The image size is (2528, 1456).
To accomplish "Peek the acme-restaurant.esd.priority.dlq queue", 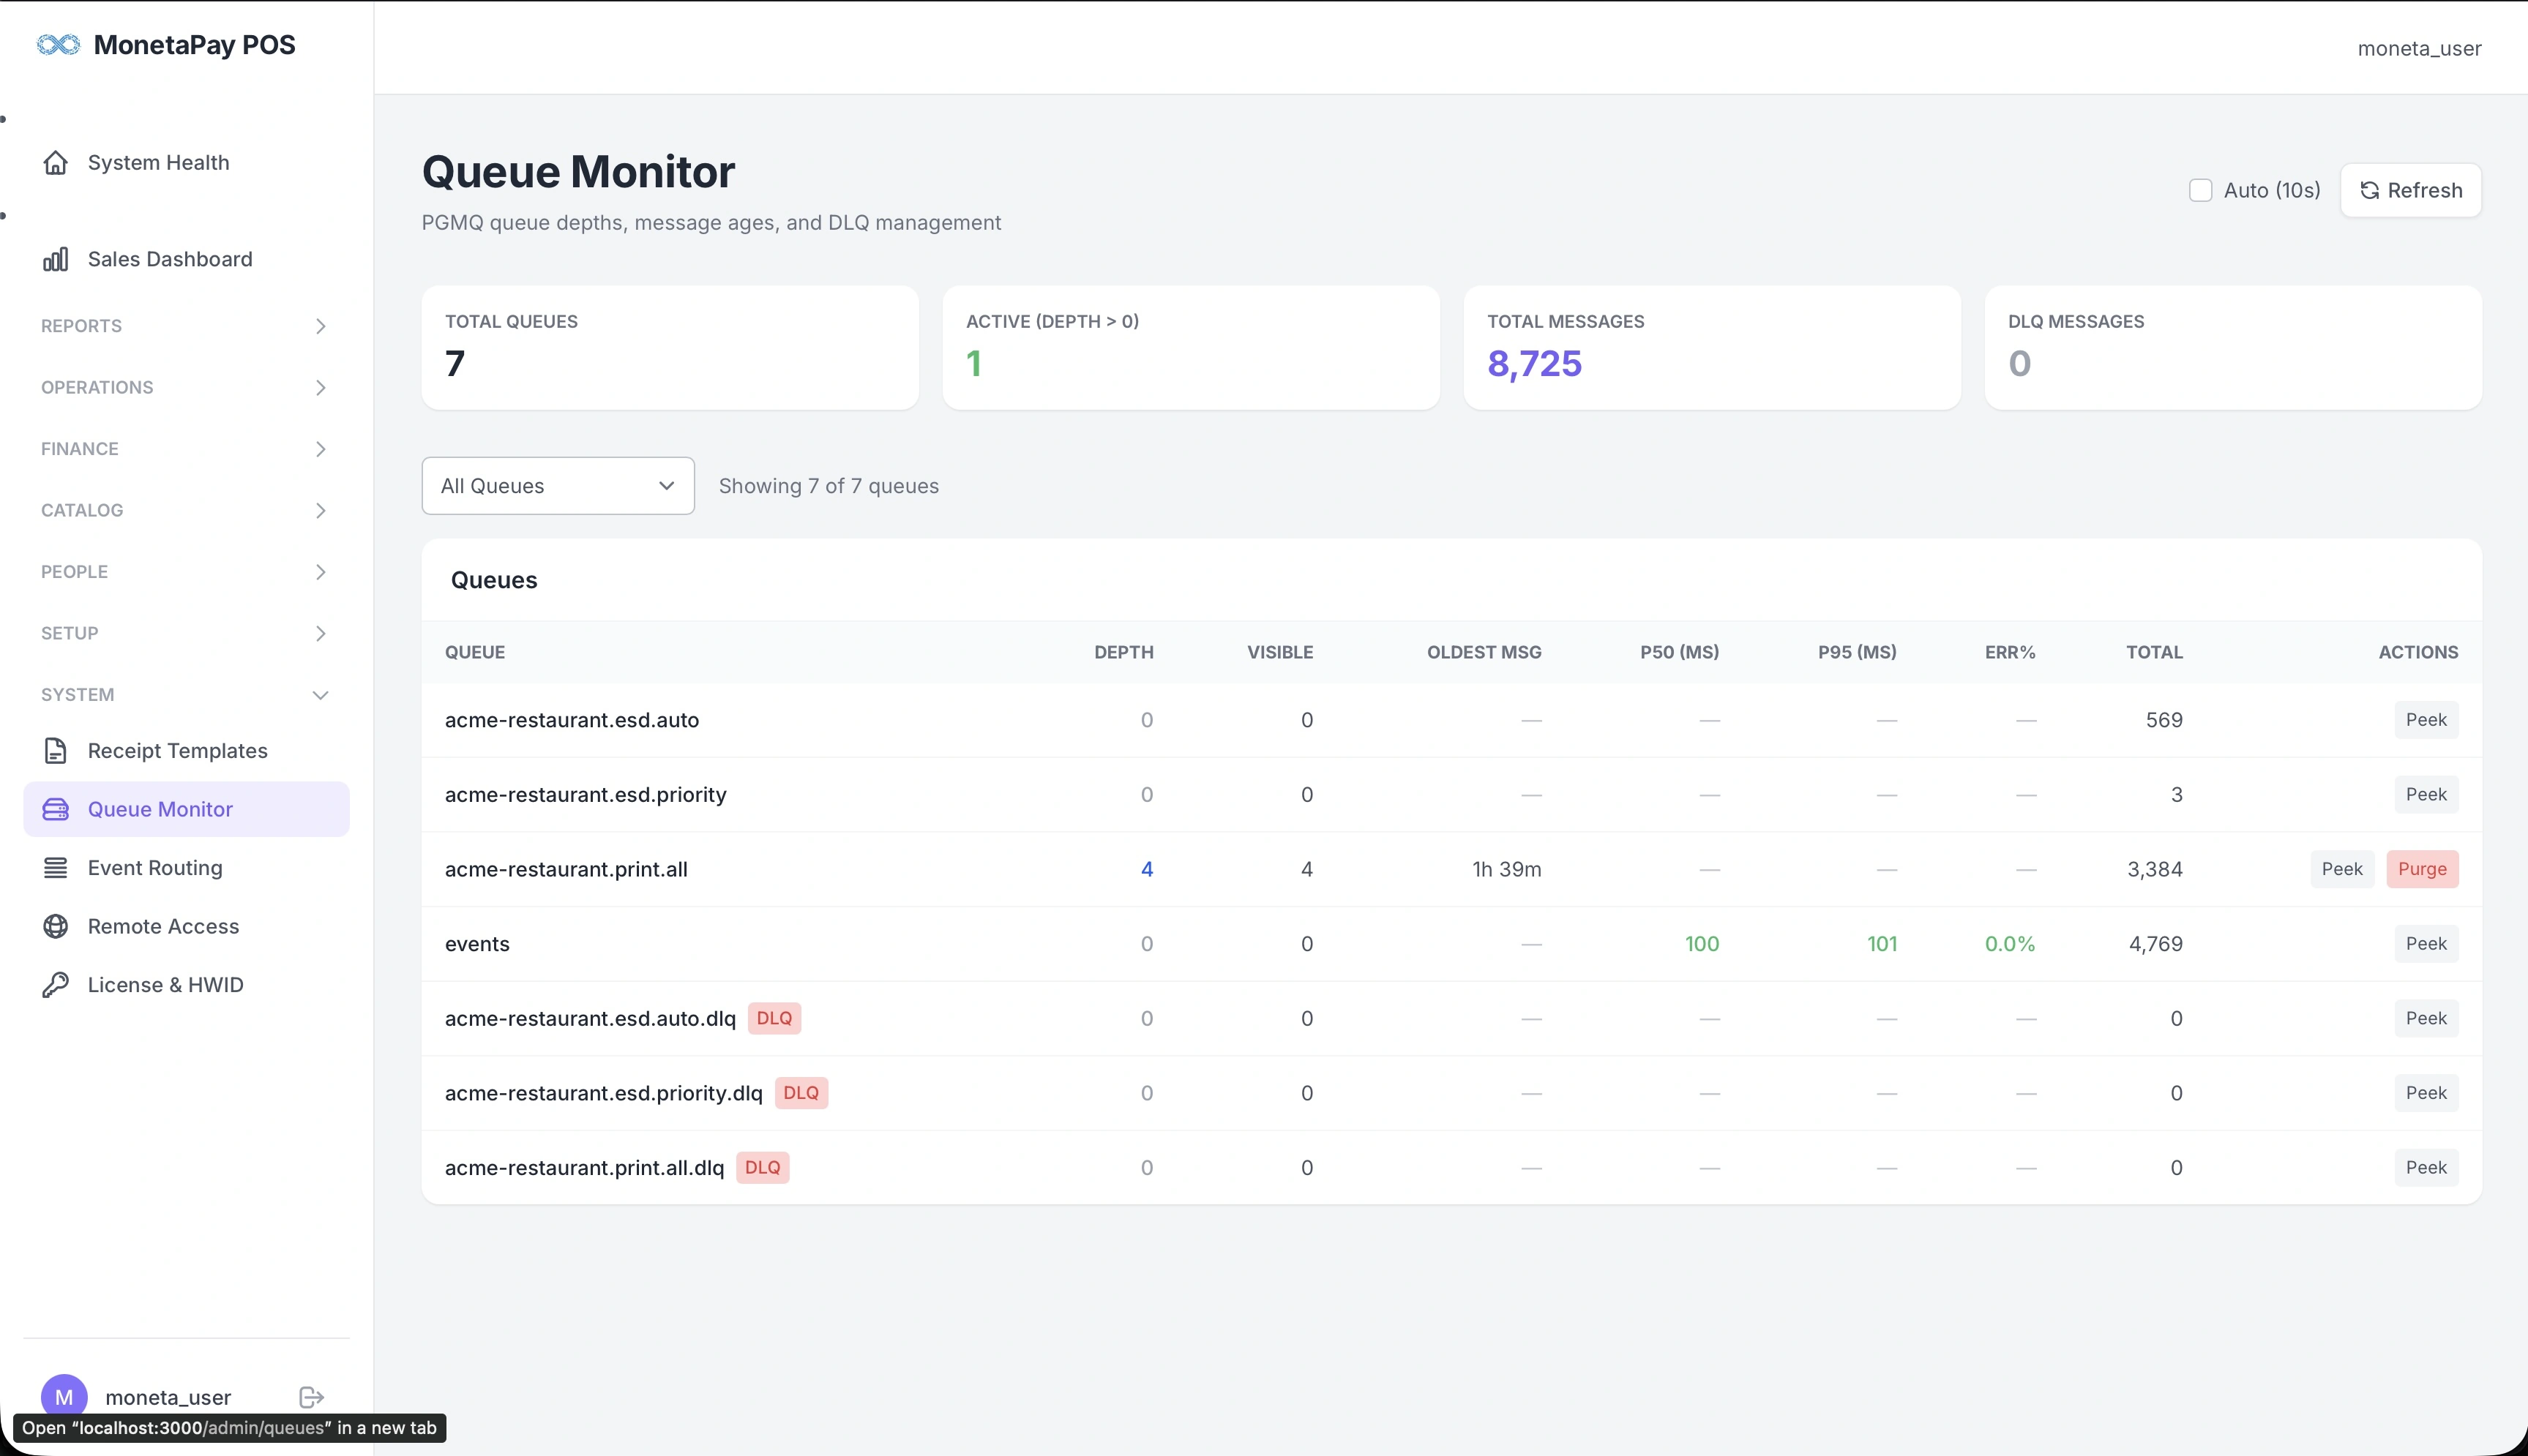I will point(2426,1093).
